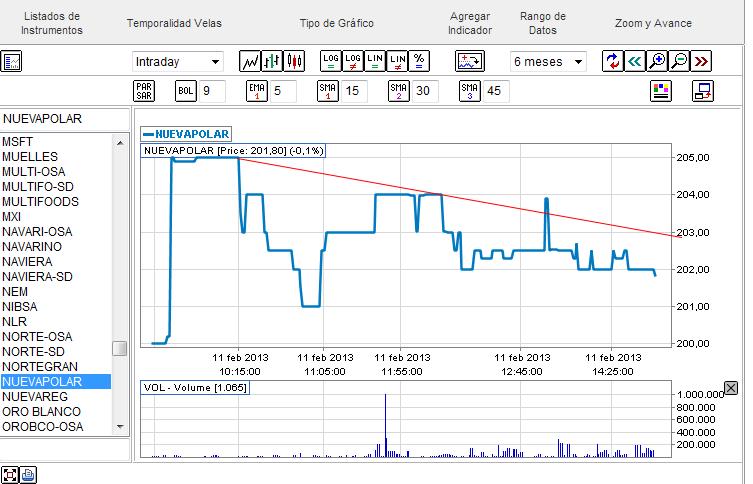The height and width of the screenshot is (484, 753).
Task: Select NAVIERA-SD in instrument list
Action: (x=56, y=277)
